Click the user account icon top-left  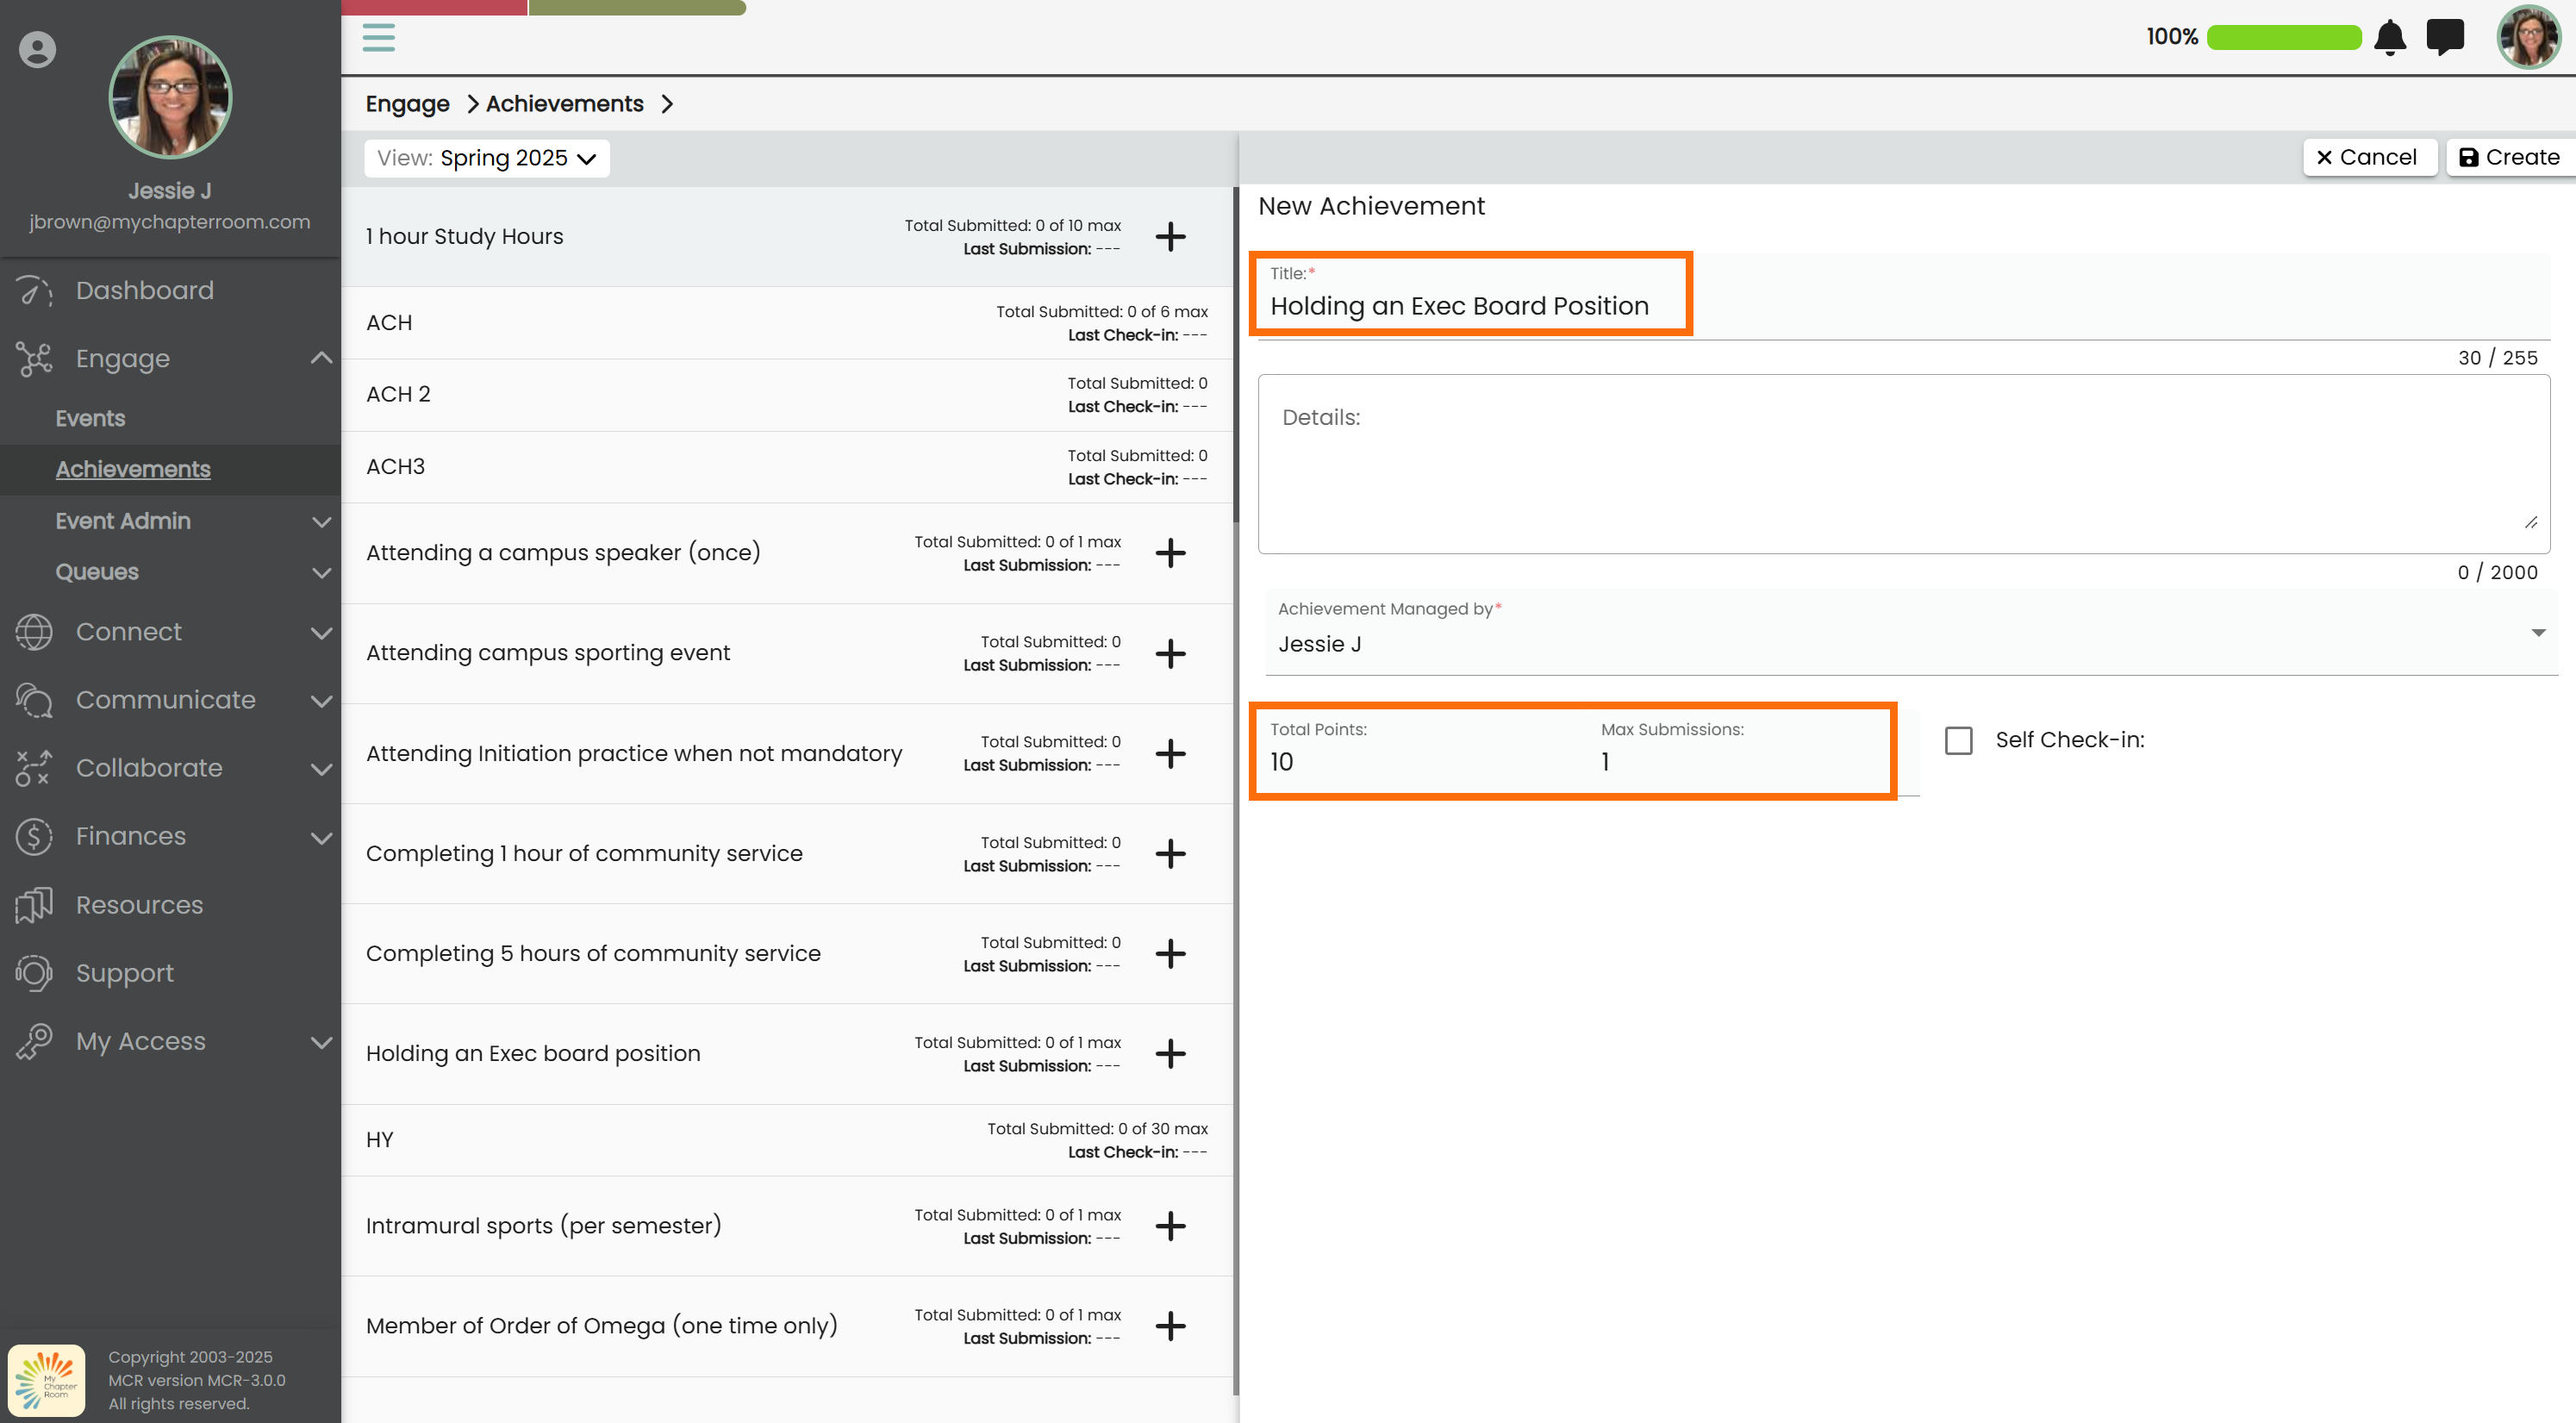pyautogui.click(x=37, y=50)
